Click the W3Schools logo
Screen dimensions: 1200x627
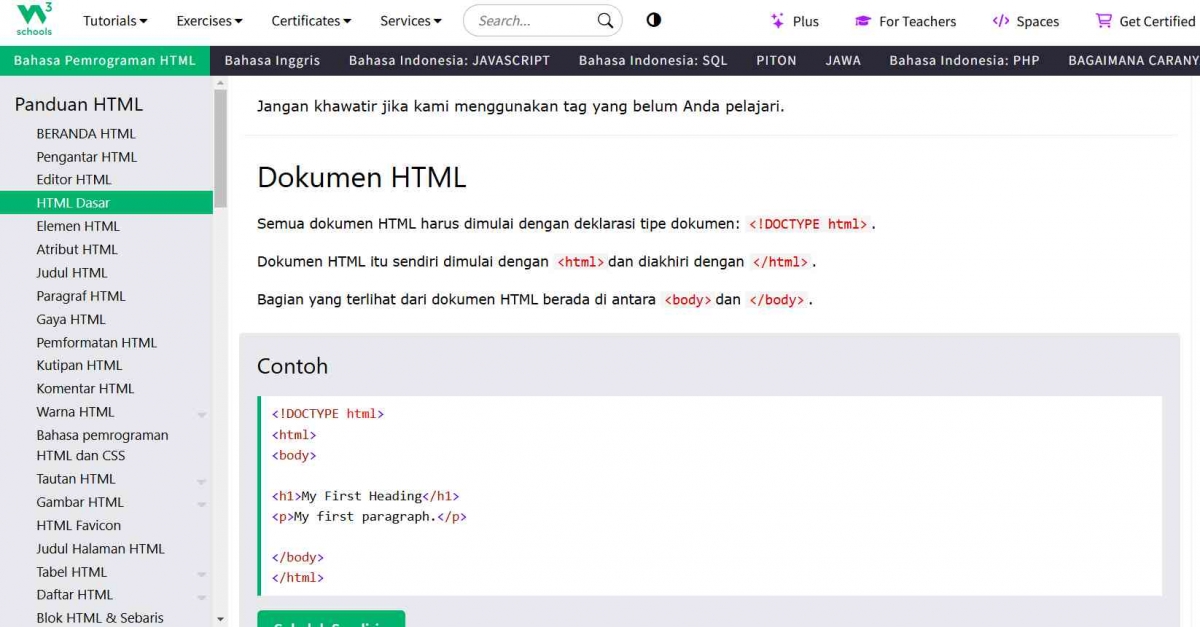pos(32,18)
